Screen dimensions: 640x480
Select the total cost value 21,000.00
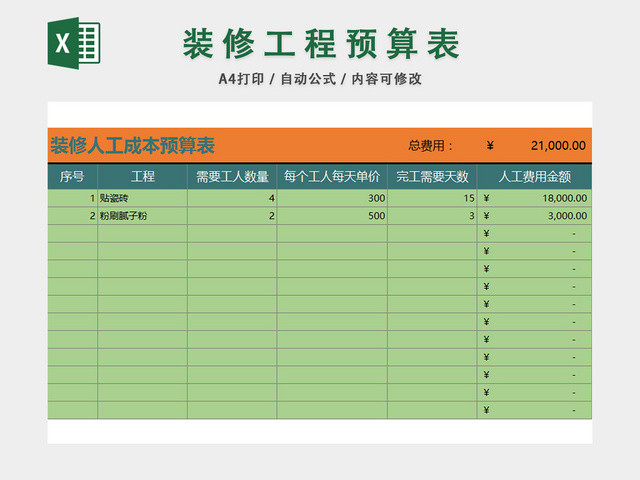558,146
